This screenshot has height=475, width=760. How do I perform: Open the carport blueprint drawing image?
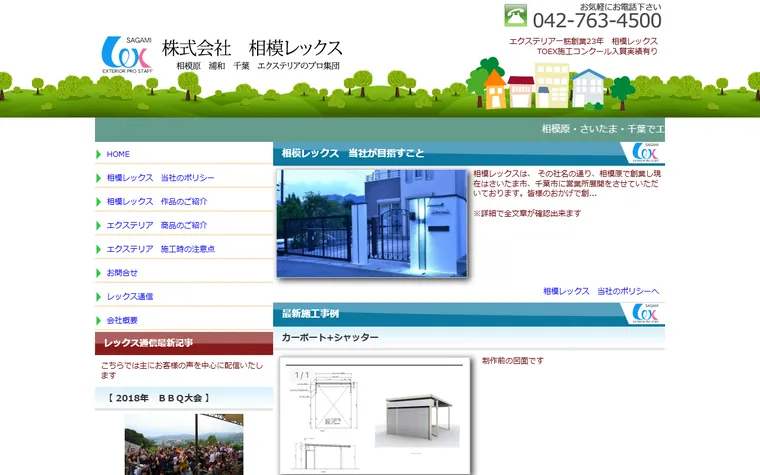375,416
